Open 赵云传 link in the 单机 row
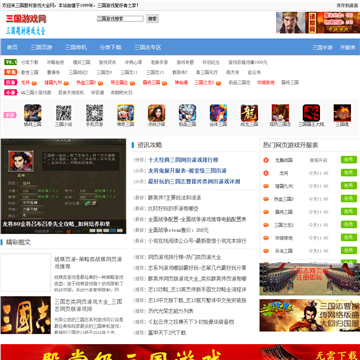Viewport: 360px width, 360px height. click(x=254, y=72)
